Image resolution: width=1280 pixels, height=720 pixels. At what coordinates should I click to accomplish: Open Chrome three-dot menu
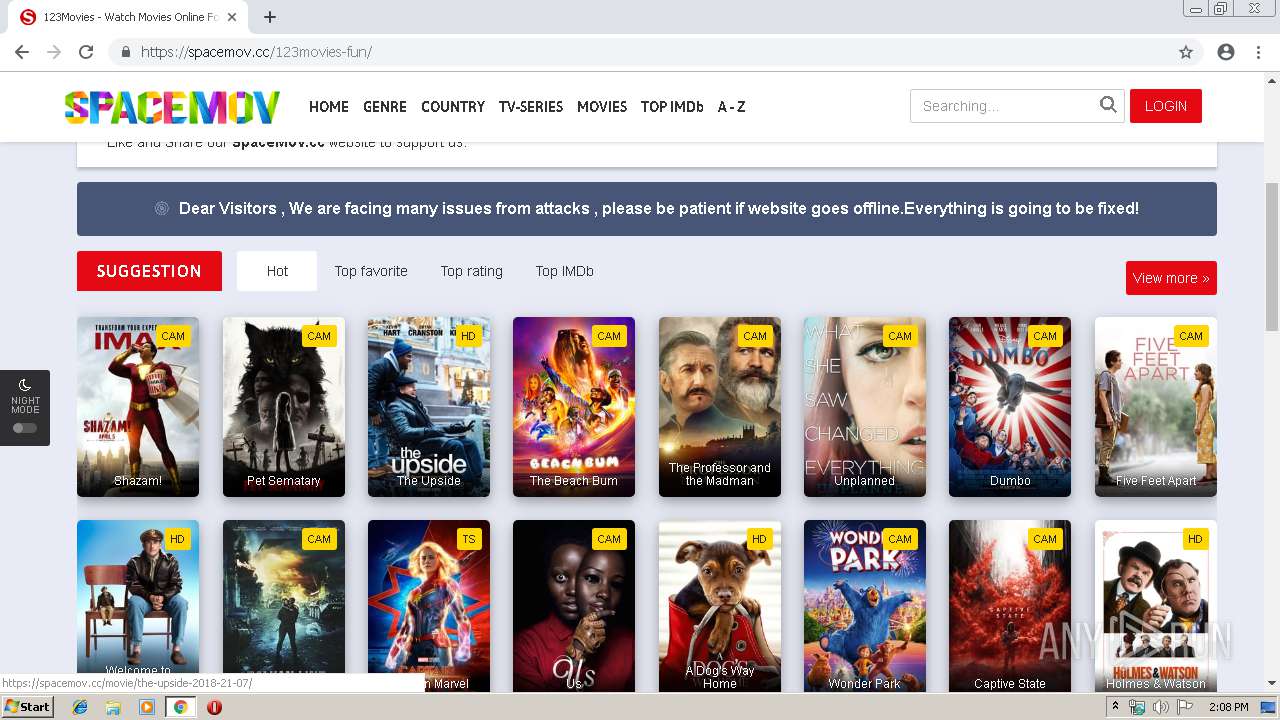[1258, 52]
